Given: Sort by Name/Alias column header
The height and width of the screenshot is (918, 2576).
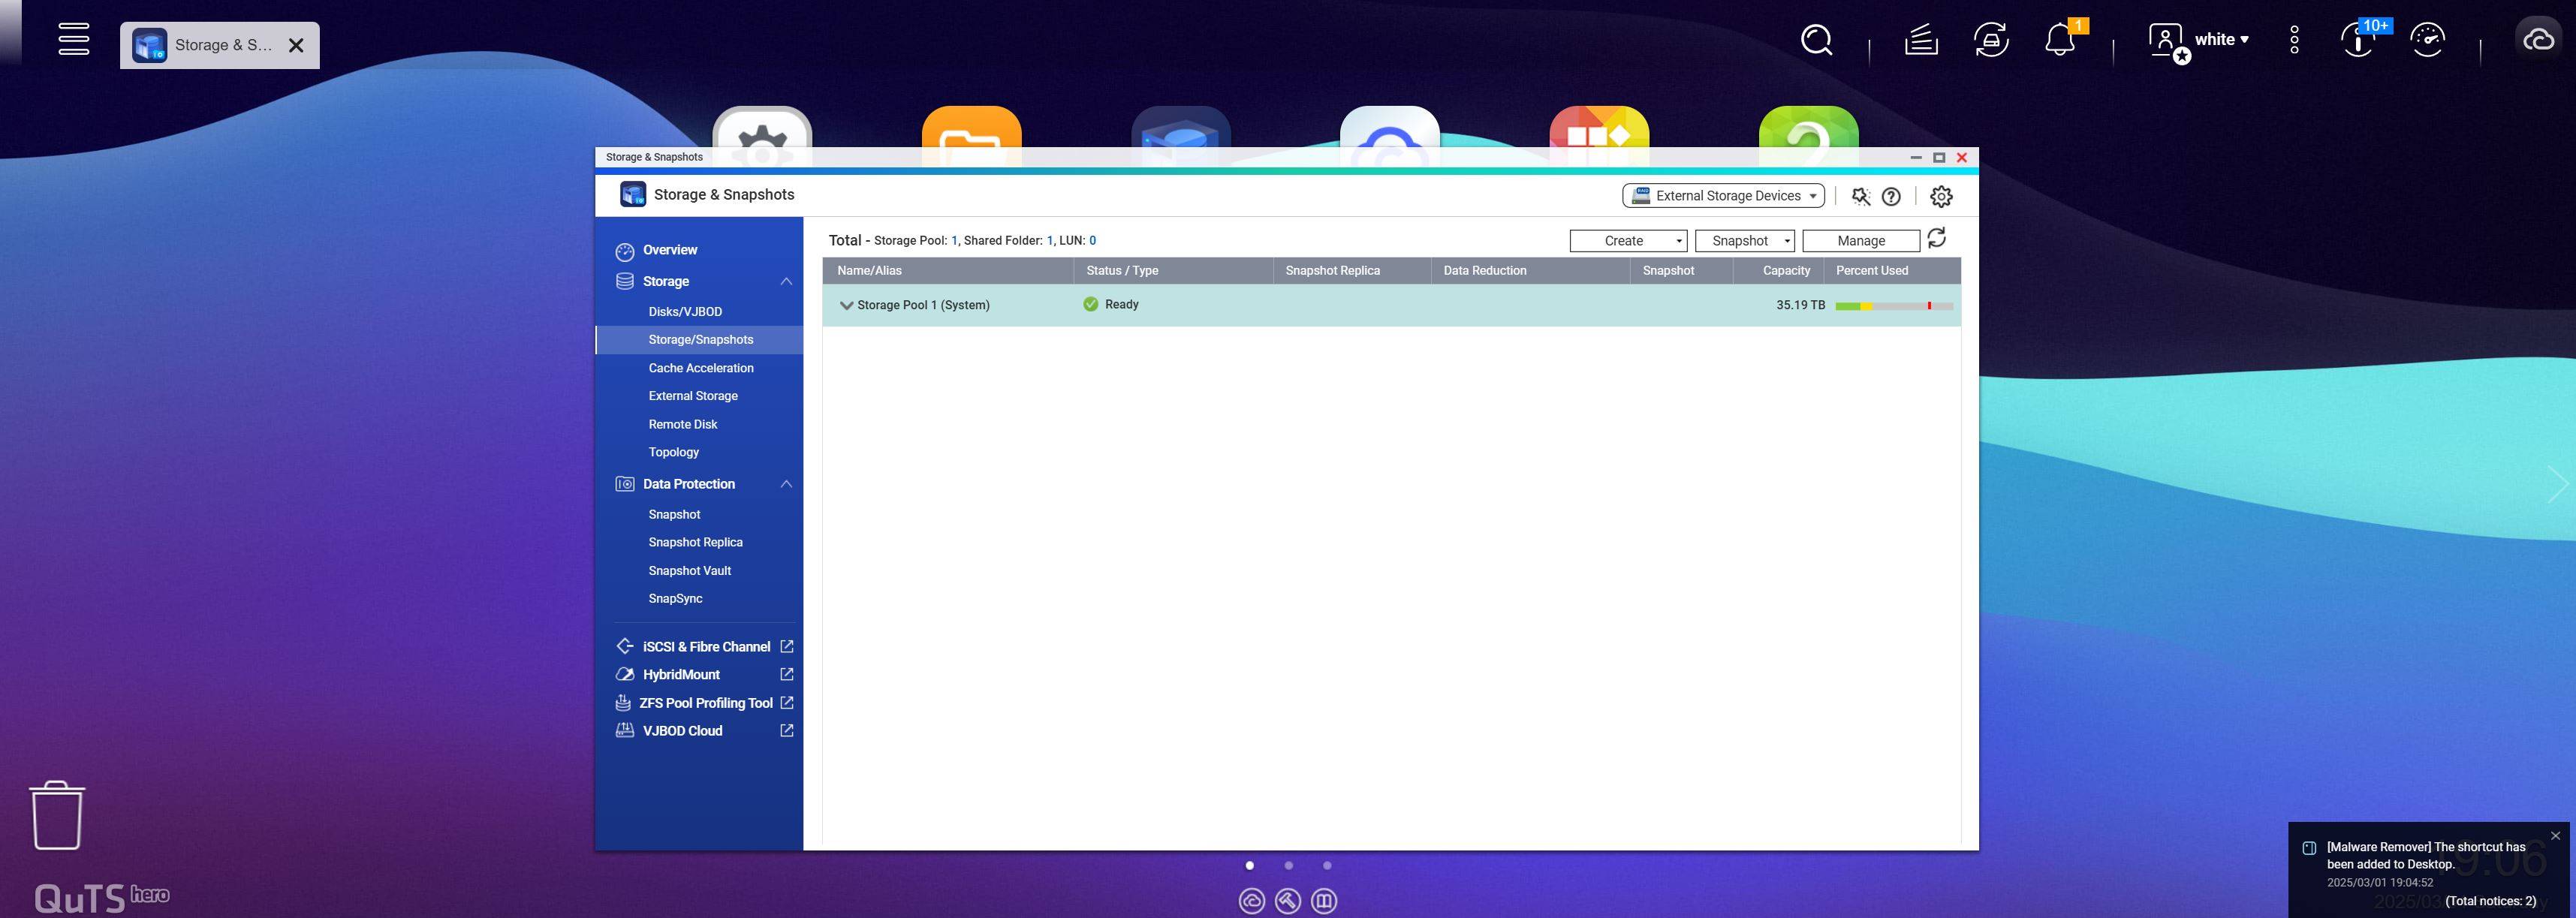Looking at the screenshot, I should 948,271.
